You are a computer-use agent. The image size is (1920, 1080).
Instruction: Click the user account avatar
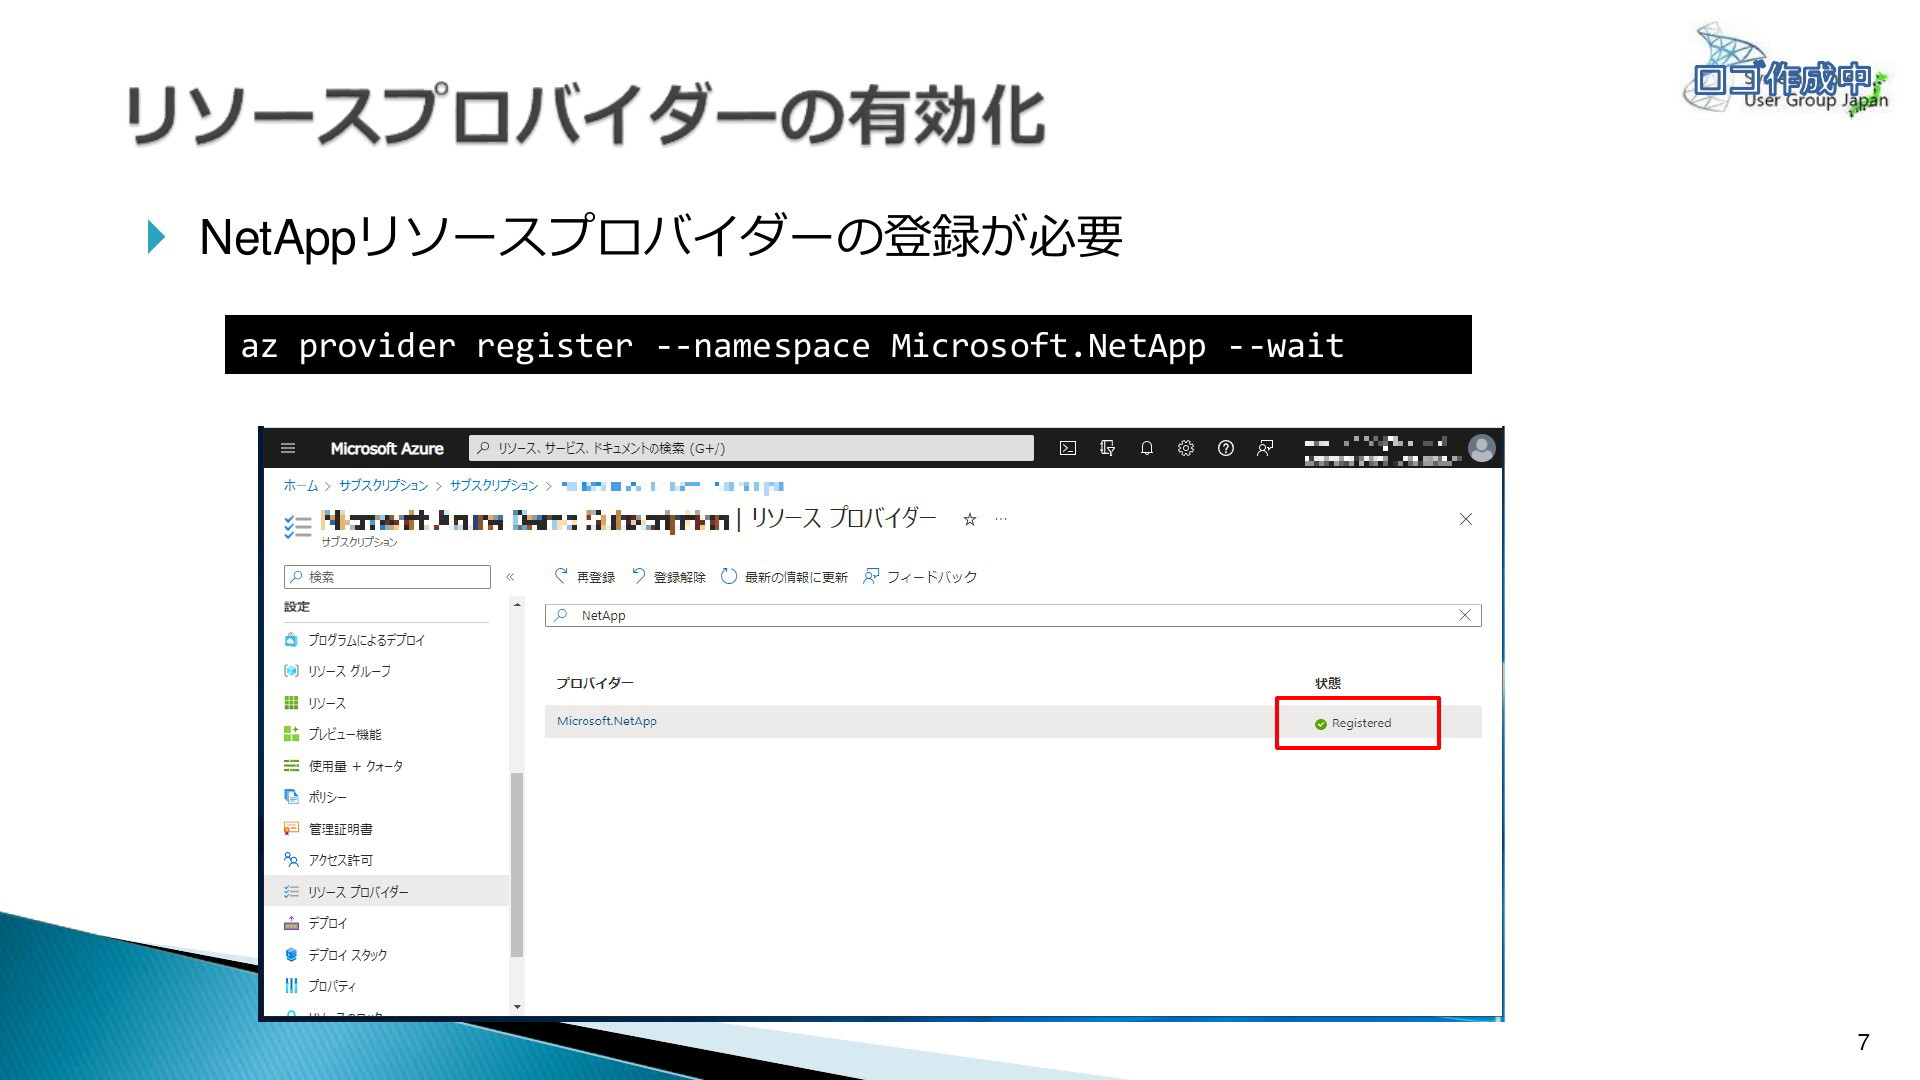click(x=1481, y=448)
